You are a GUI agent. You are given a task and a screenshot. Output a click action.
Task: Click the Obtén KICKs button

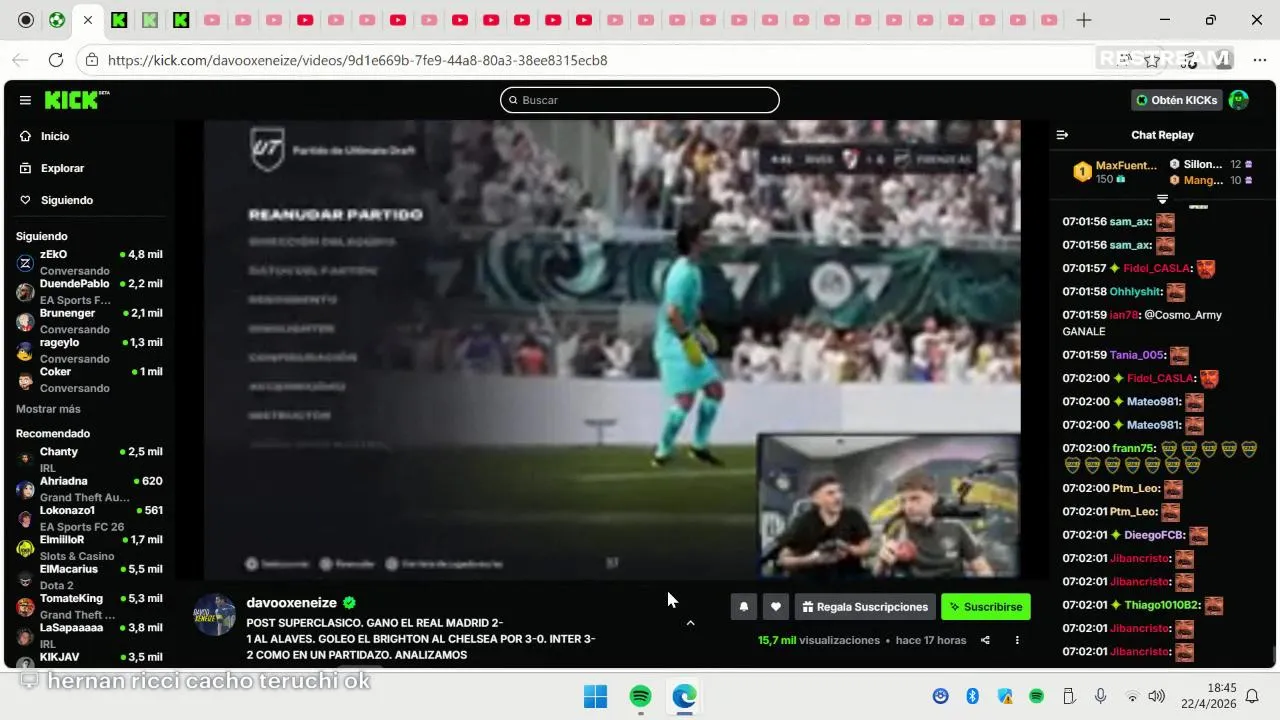coord(1177,100)
